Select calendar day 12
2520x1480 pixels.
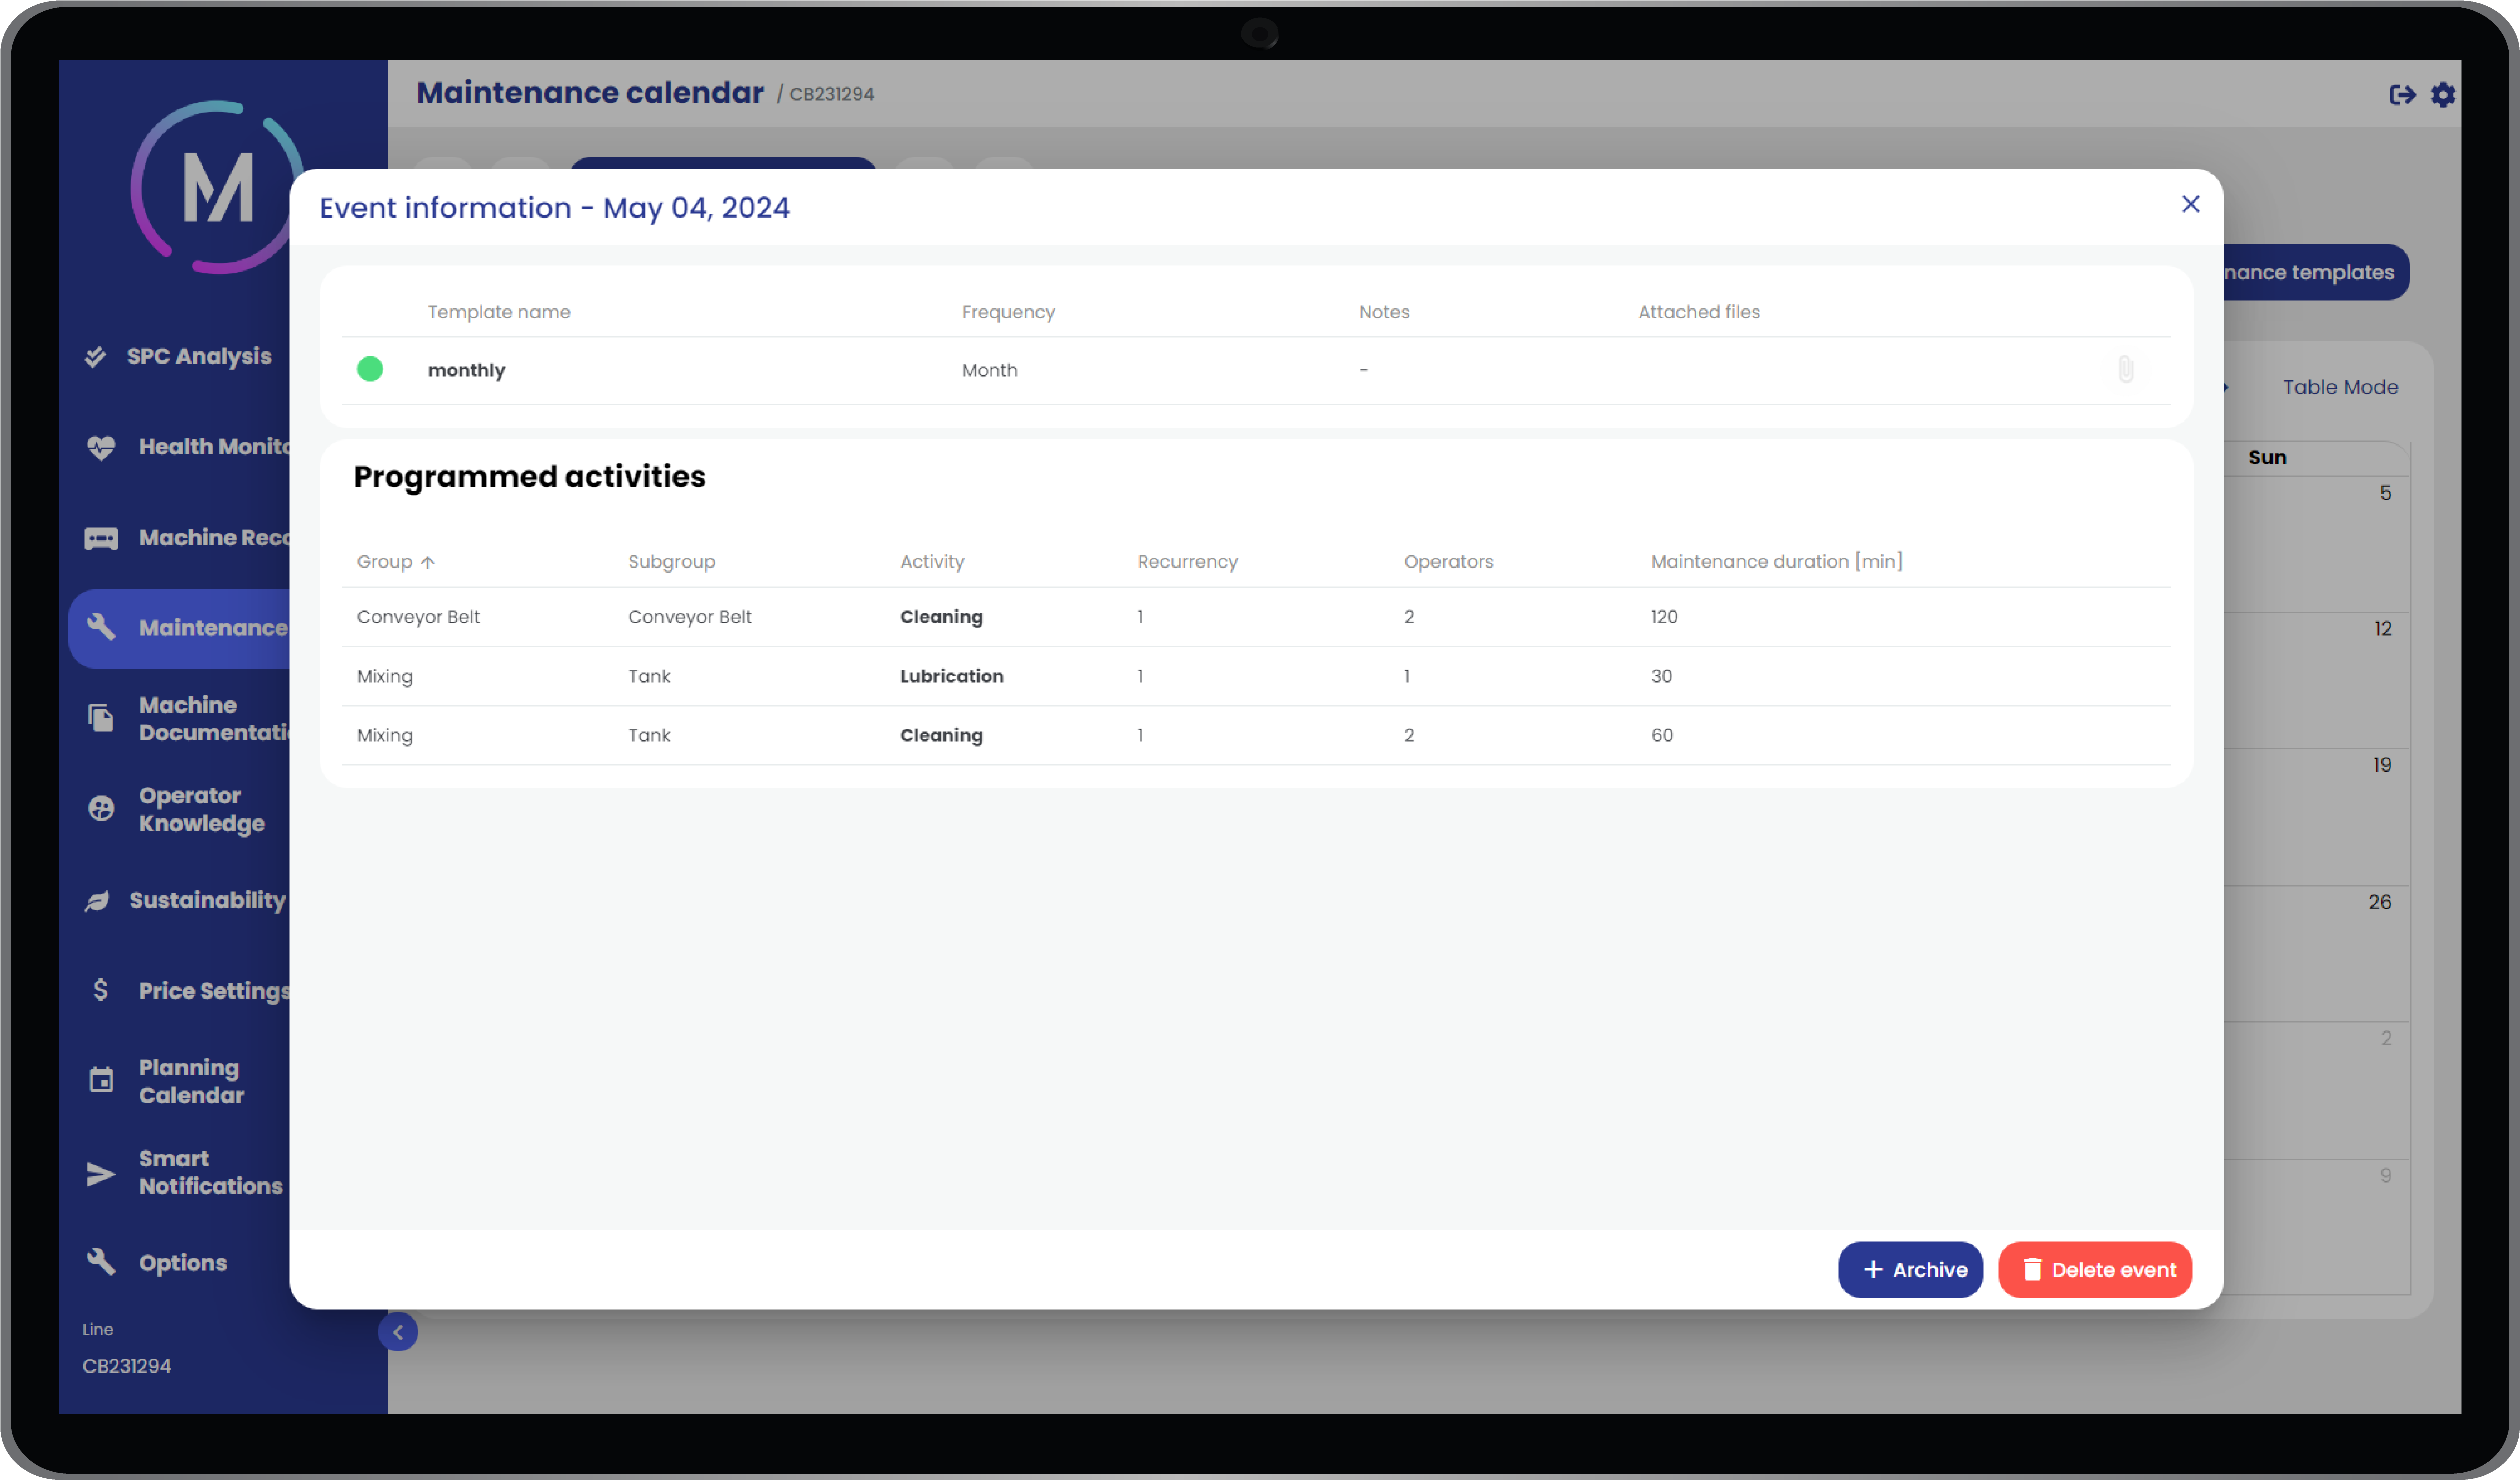click(x=2383, y=629)
